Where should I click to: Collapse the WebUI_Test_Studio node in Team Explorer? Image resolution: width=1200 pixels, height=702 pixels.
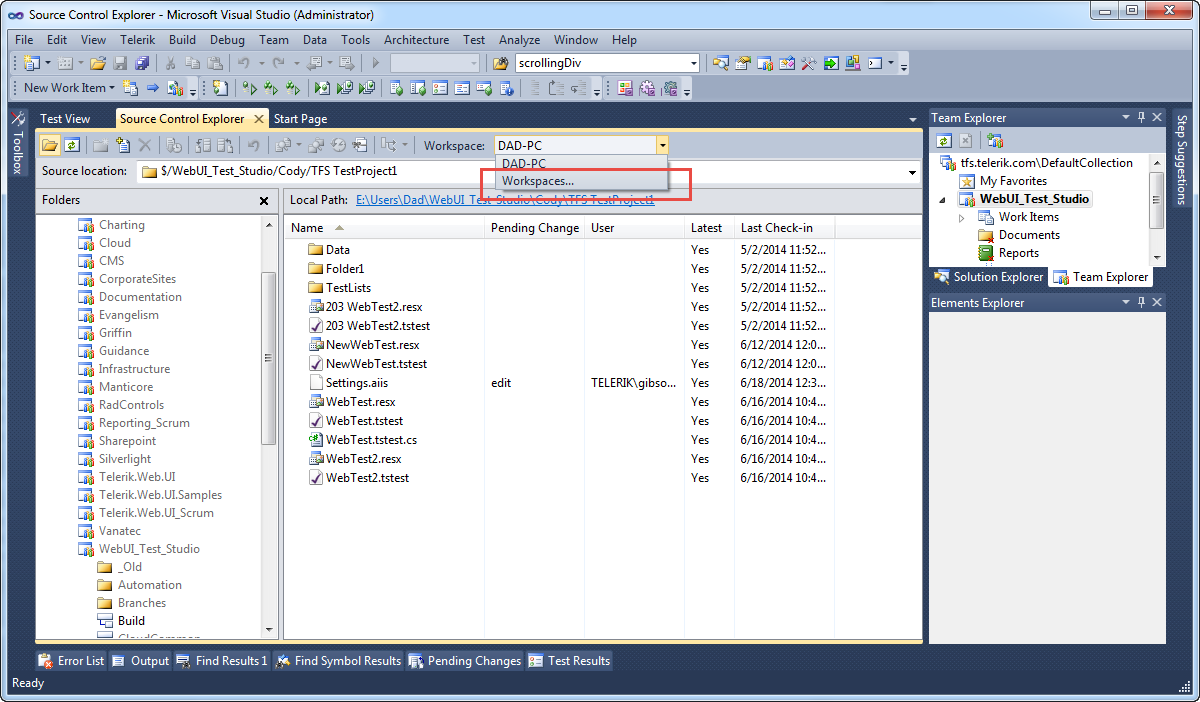click(942, 199)
